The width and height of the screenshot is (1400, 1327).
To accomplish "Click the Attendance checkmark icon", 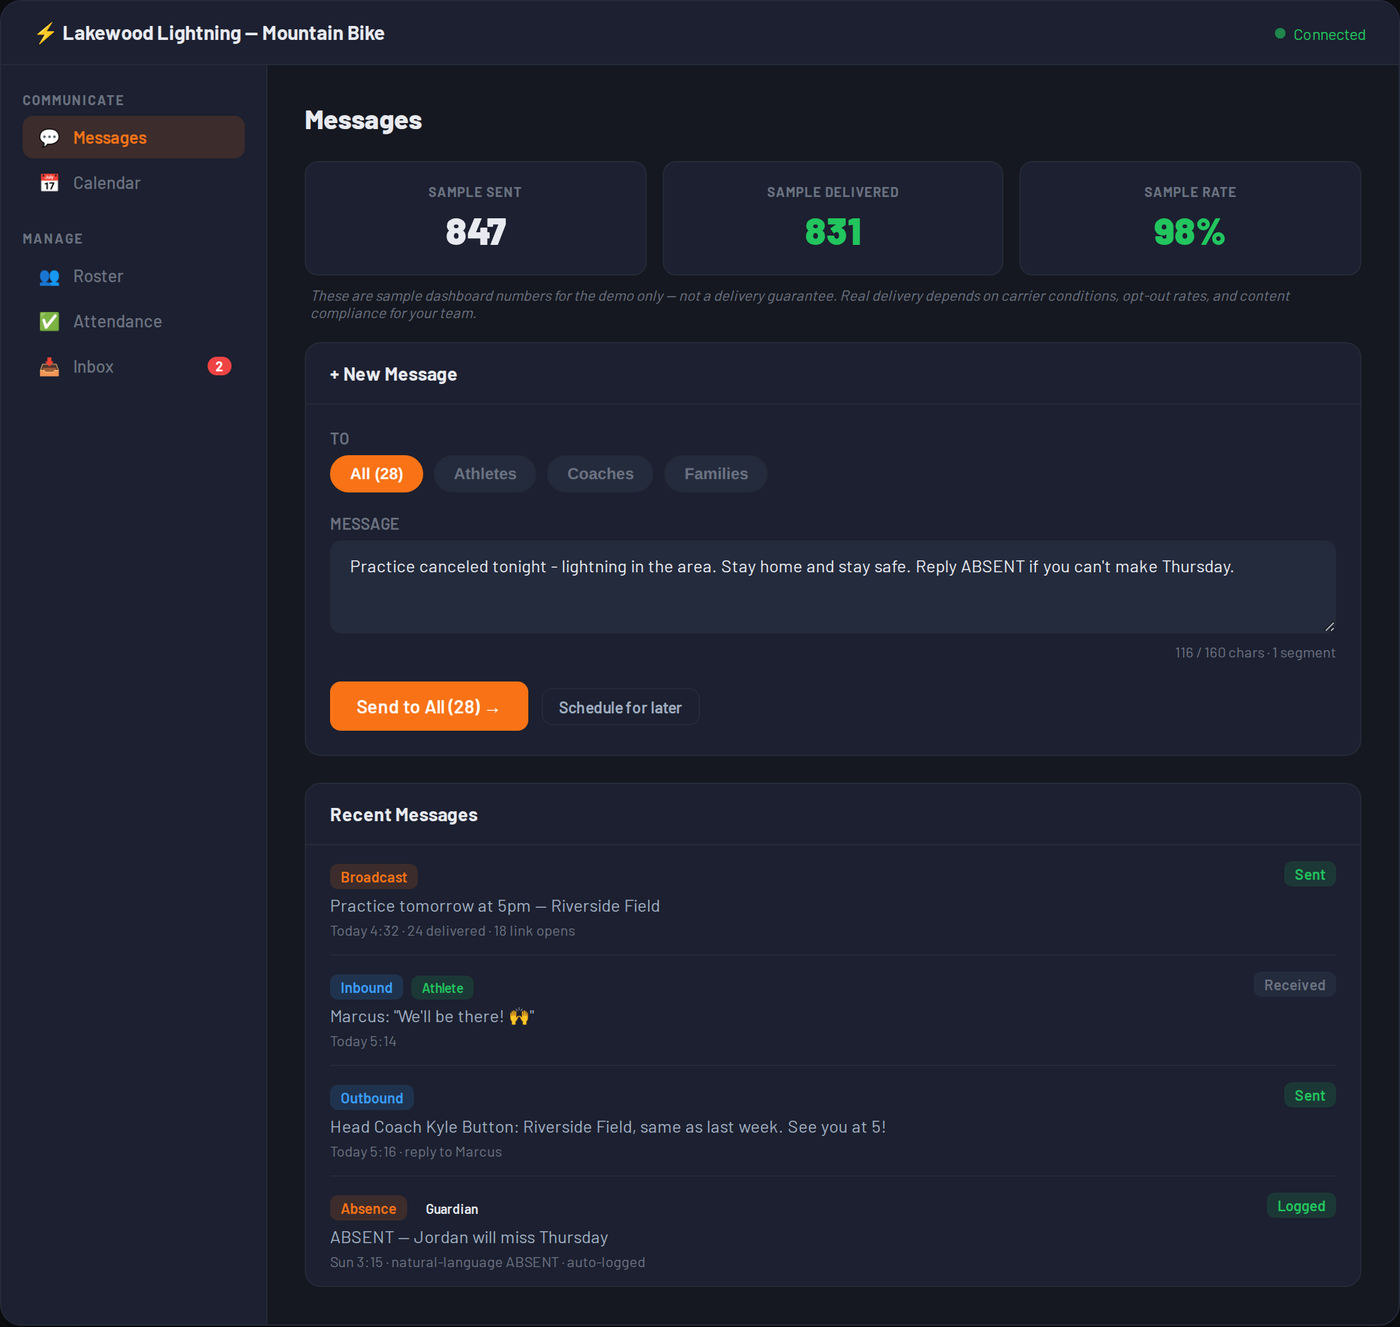I will pyautogui.click(x=49, y=322).
